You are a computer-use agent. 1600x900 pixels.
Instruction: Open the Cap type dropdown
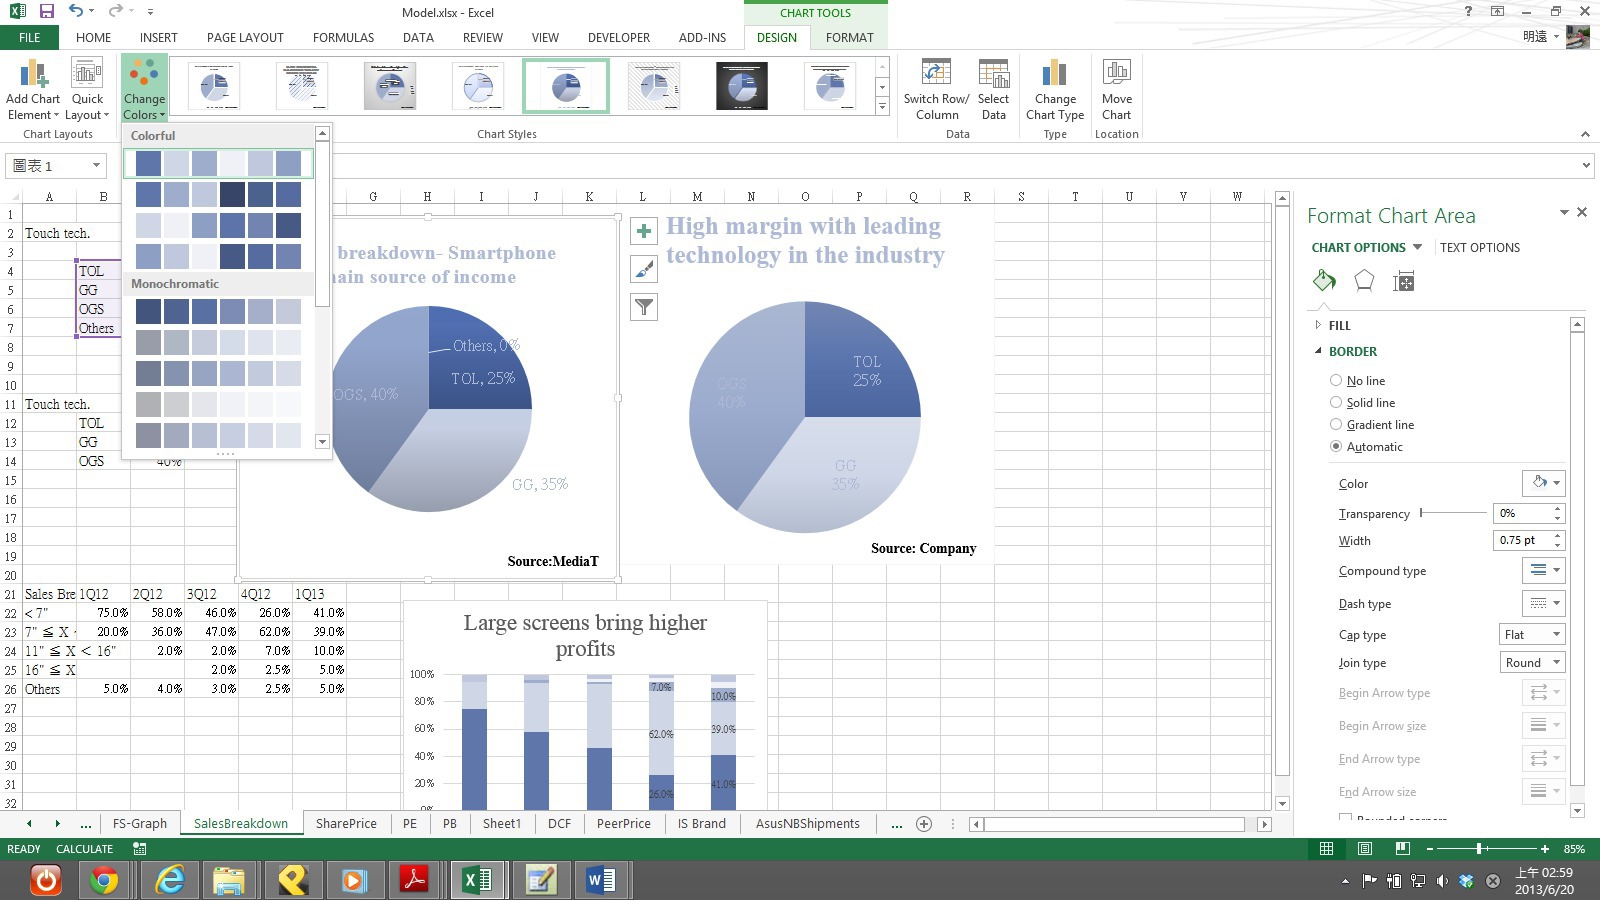click(1531, 635)
